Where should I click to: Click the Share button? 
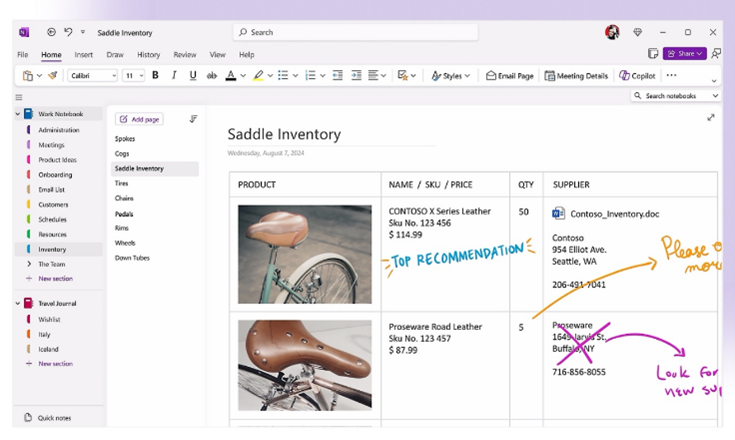point(684,53)
